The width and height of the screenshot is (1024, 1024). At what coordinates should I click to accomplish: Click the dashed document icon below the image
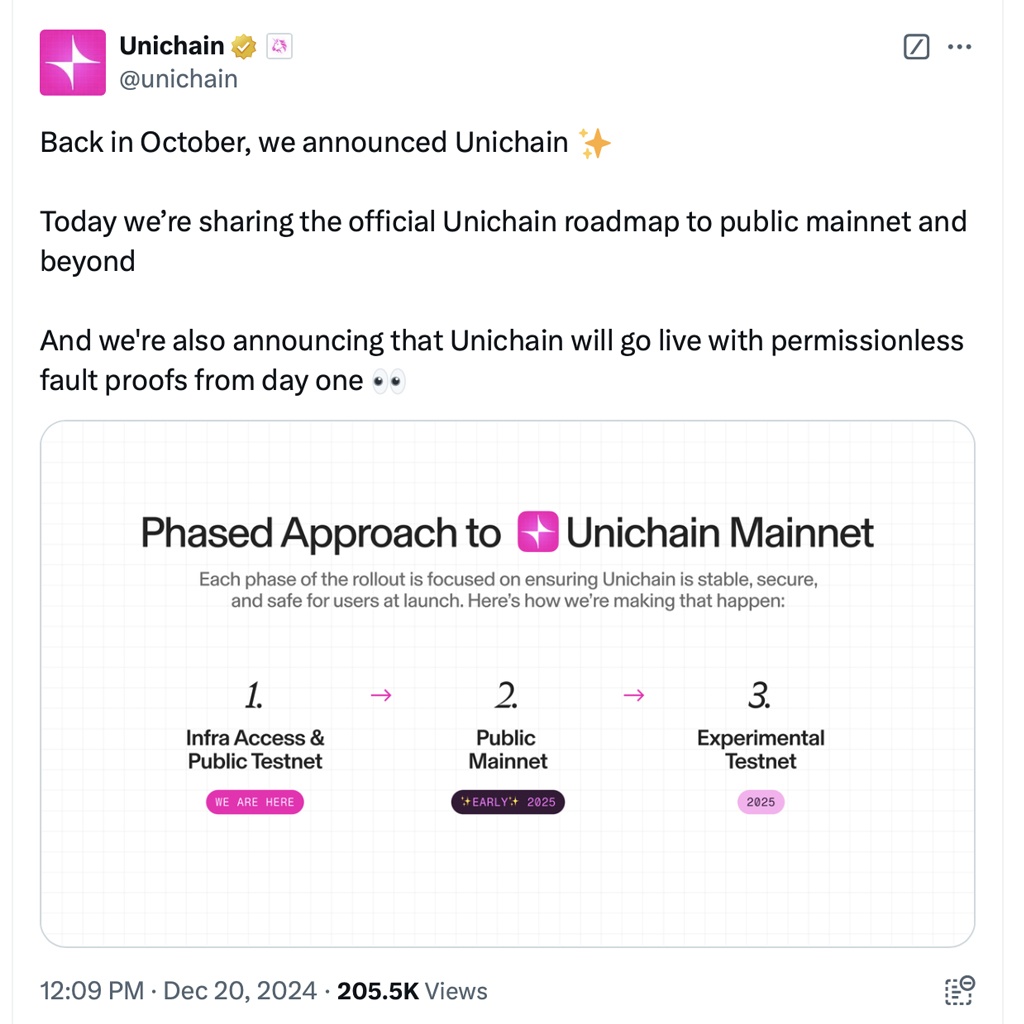pyautogui.click(x=959, y=990)
